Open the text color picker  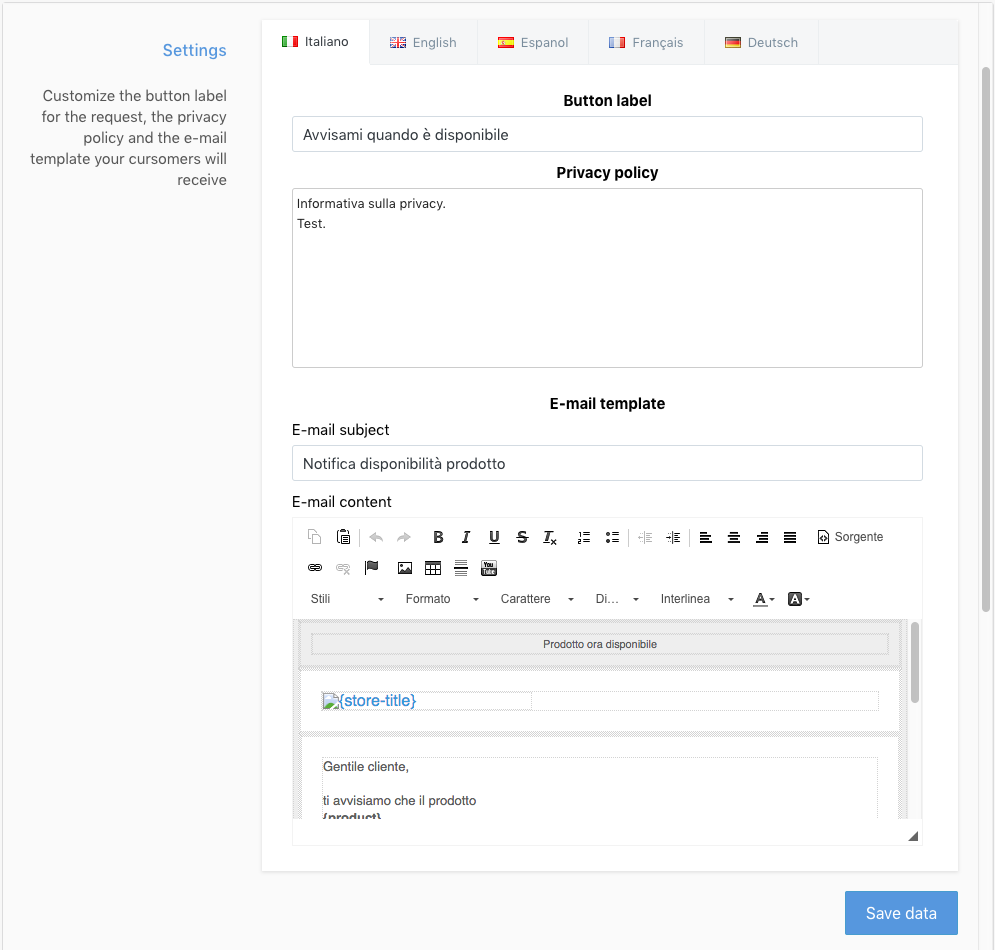click(x=762, y=598)
